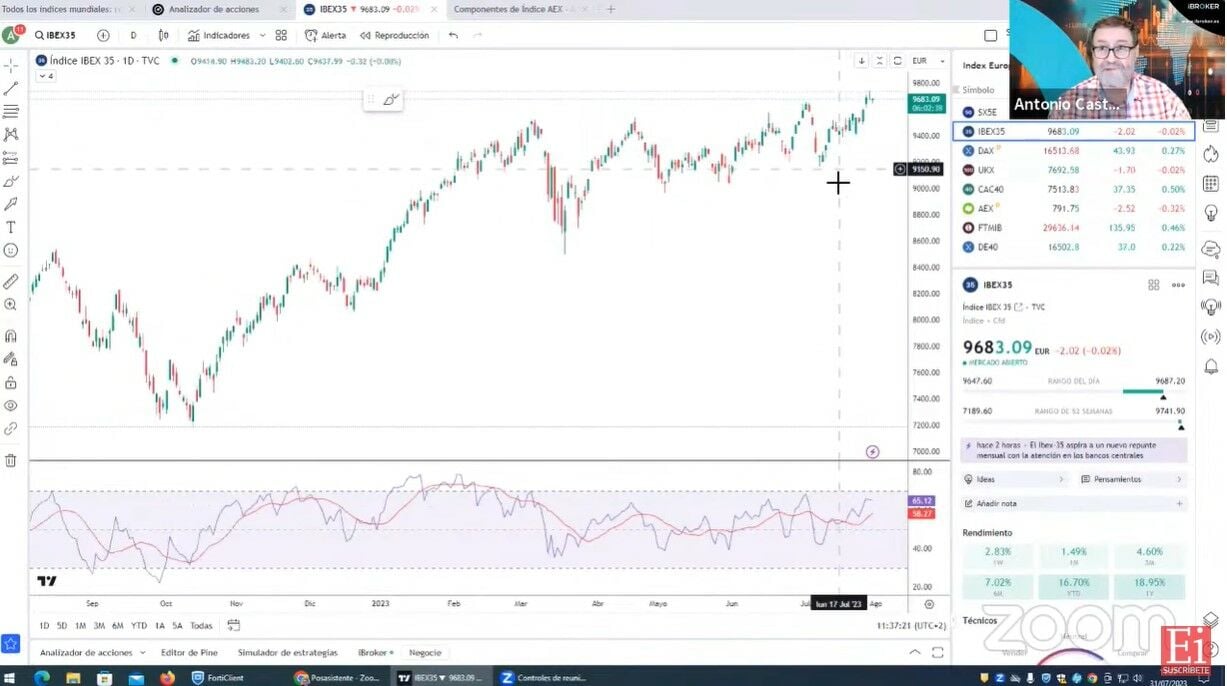Click the purple lightning event marker

(872, 452)
